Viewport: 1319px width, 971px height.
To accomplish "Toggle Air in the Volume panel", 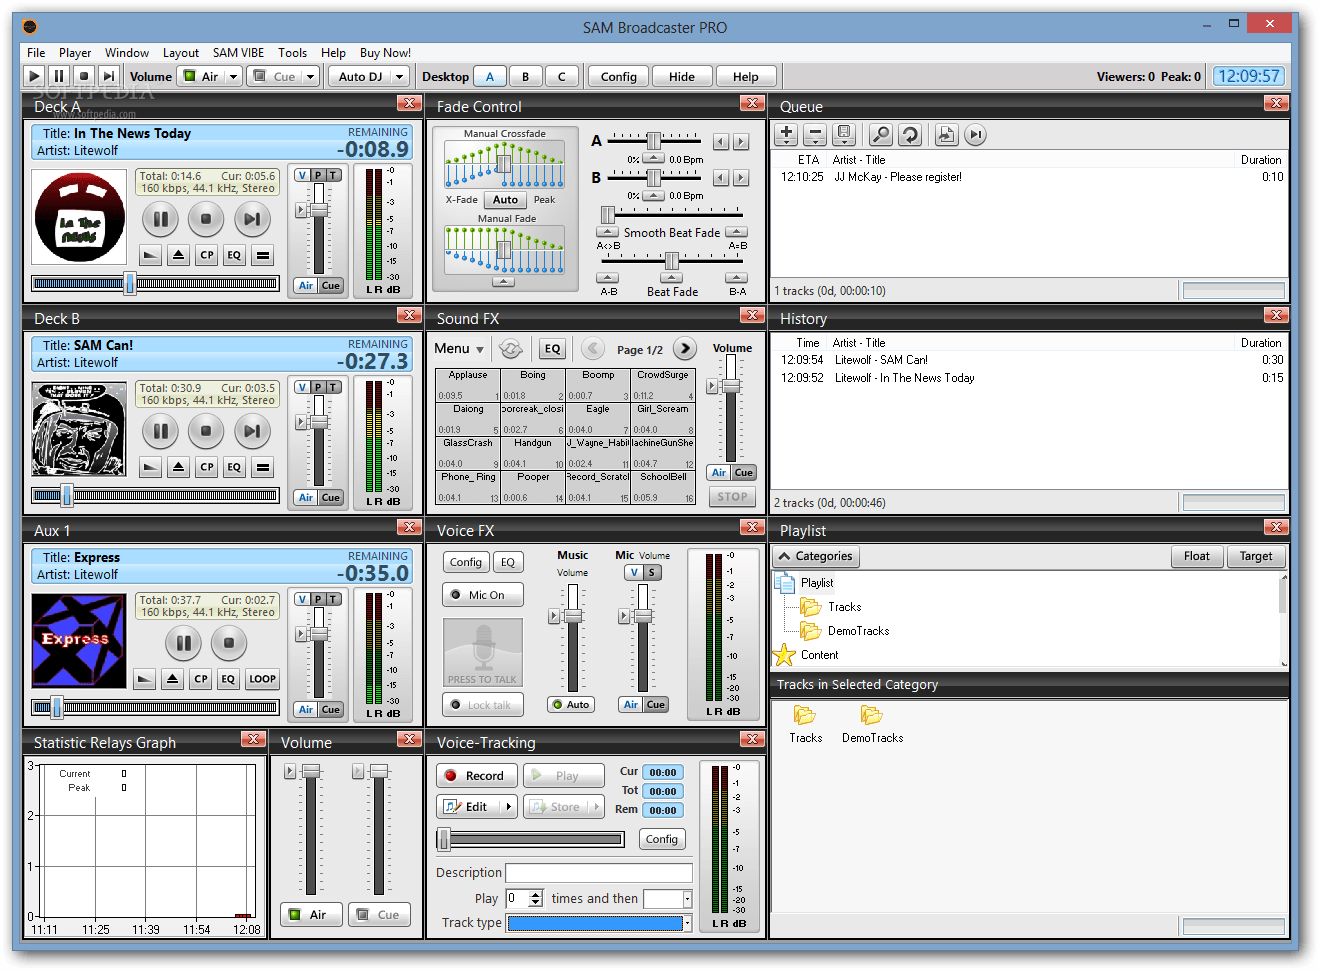I will pyautogui.click(x=311, y=914).
